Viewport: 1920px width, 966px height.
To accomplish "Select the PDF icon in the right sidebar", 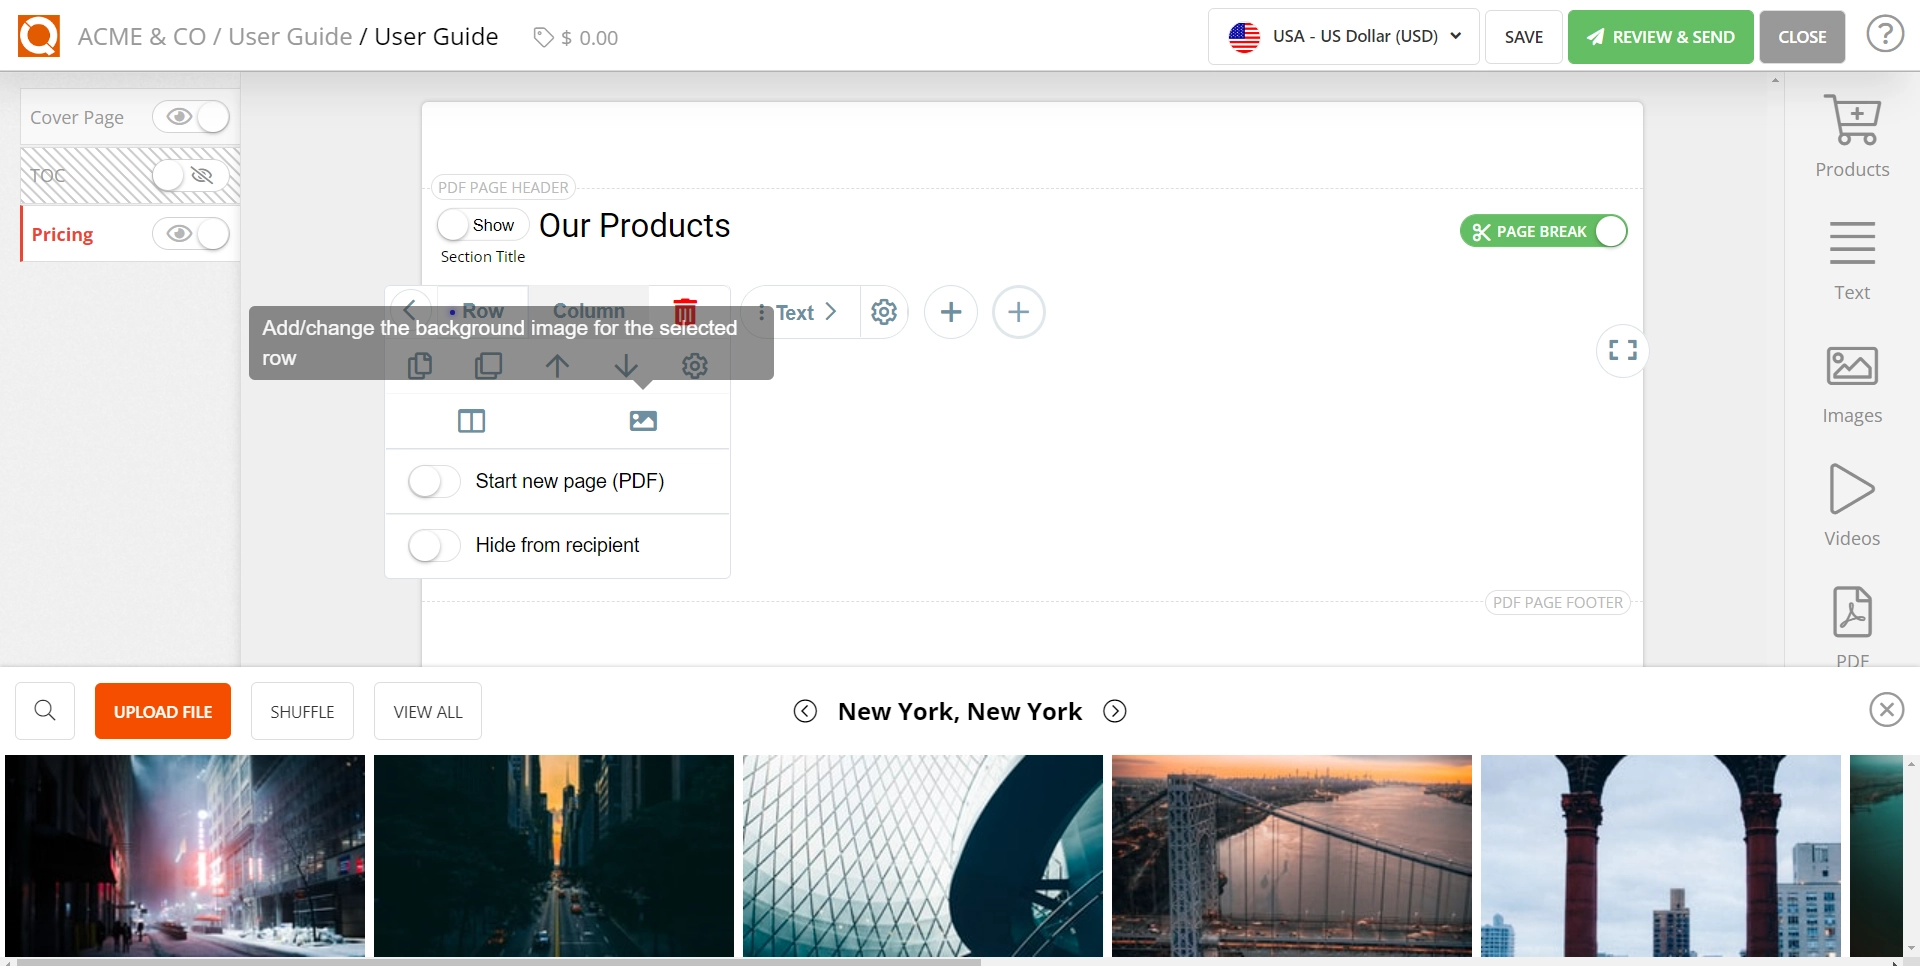I will (1852, 620).
